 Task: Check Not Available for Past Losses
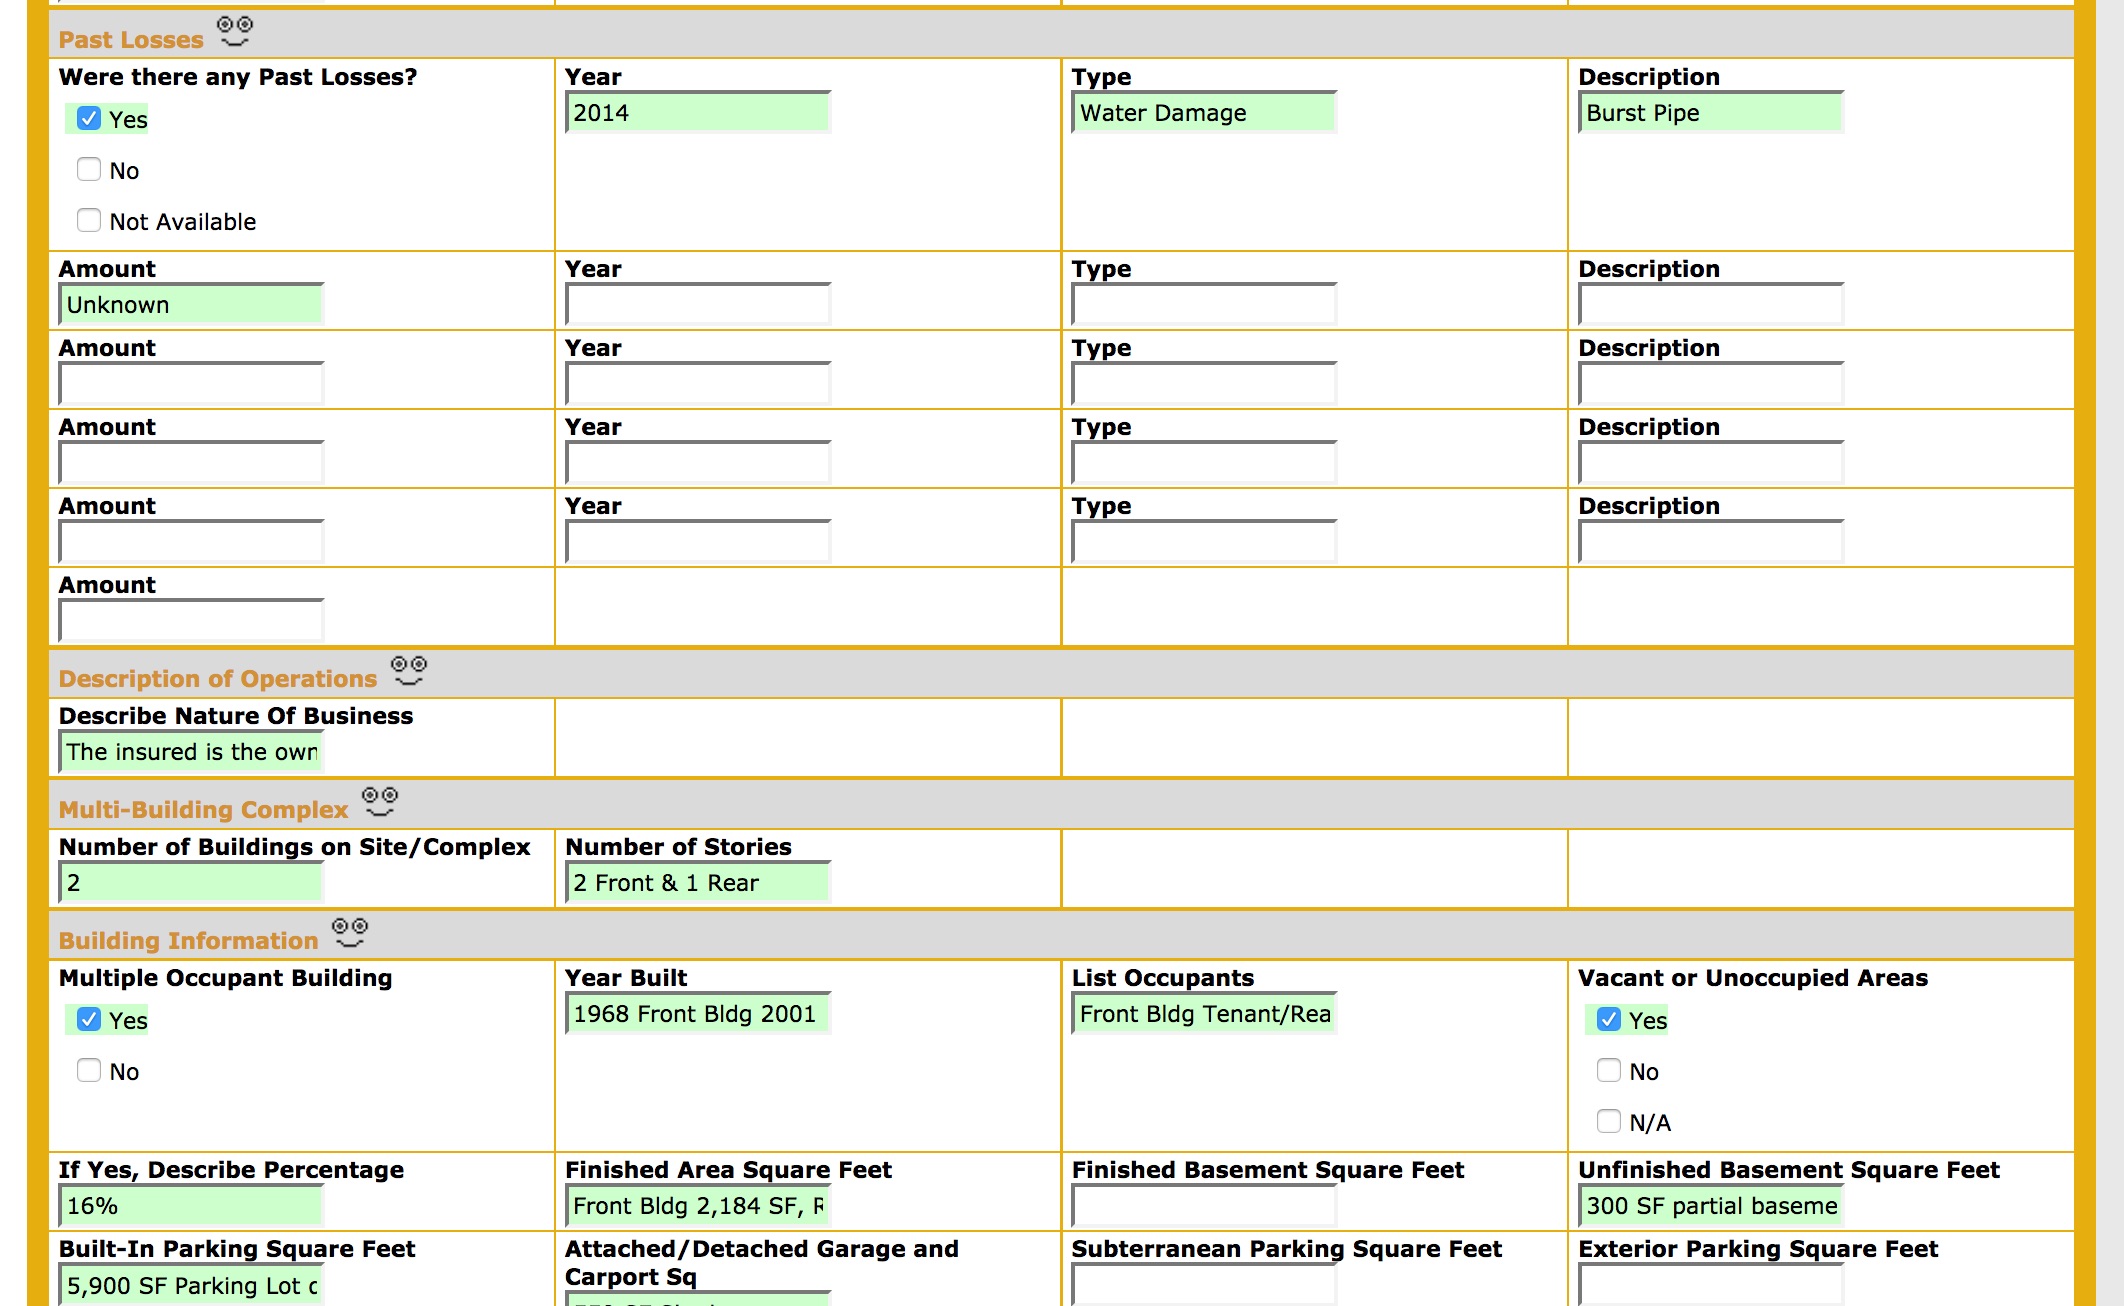89,220
